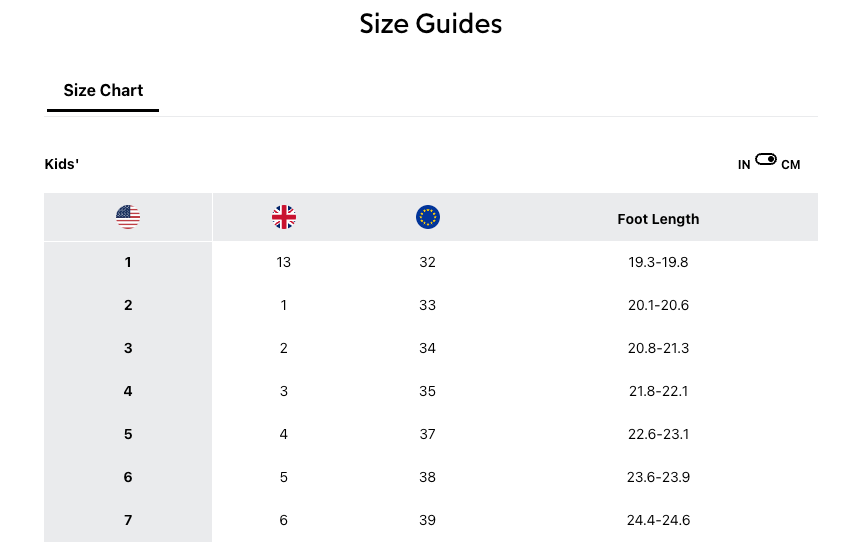The width and height of the screenshot is (851, 558).
Task: Click the IN unit label
Action: tap(744, 165)
